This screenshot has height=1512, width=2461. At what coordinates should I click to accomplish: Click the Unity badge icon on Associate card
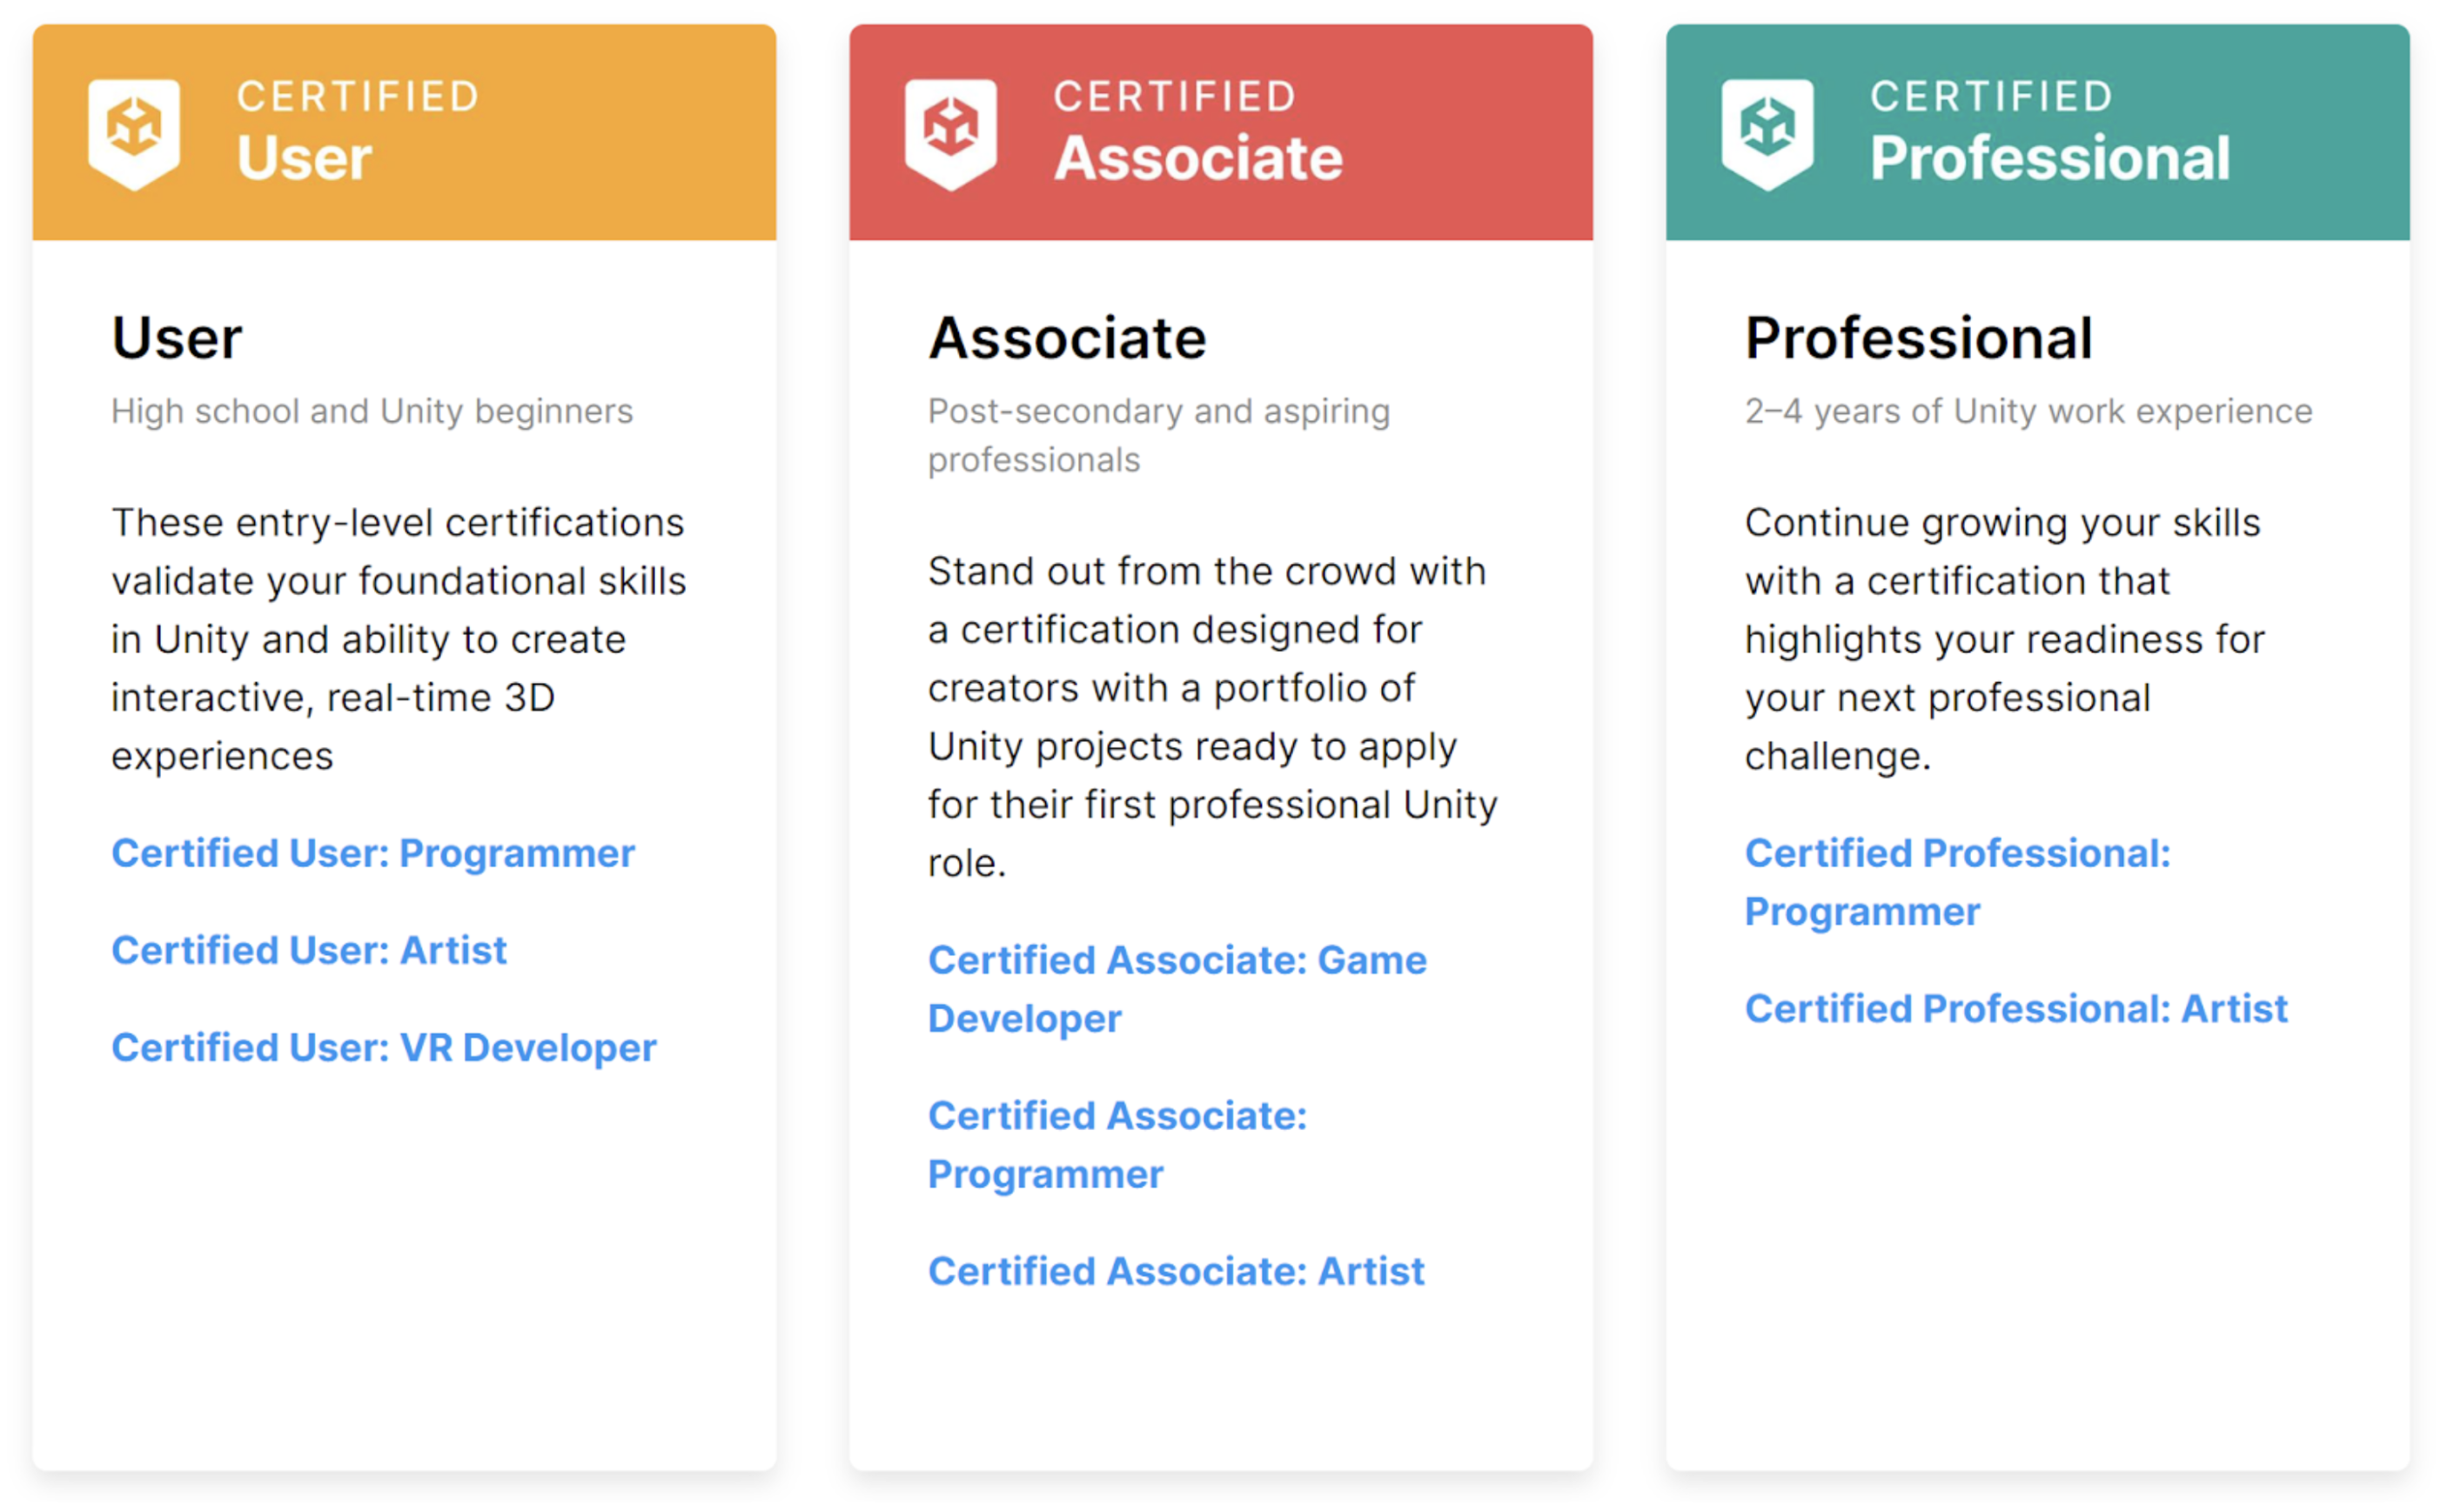951,133
